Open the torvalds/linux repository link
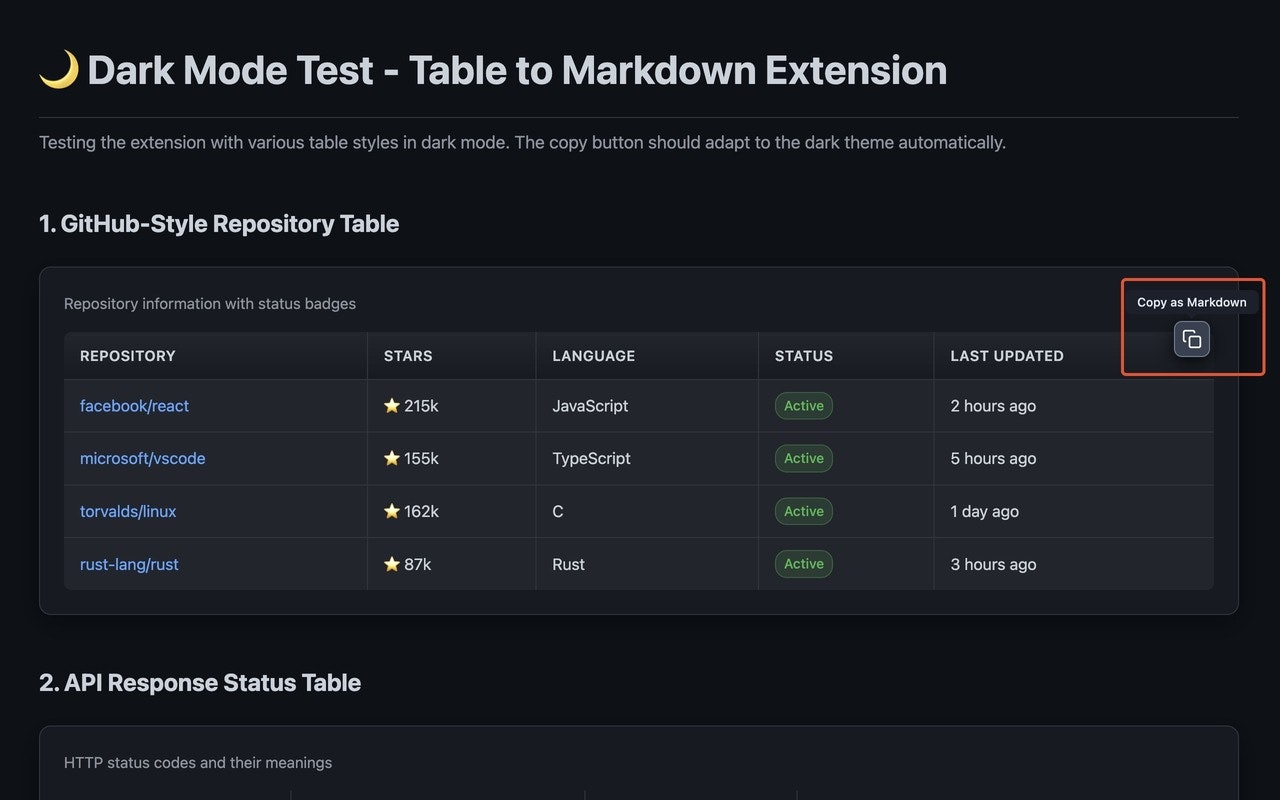 pyautogui.click(x=128, y=511)
